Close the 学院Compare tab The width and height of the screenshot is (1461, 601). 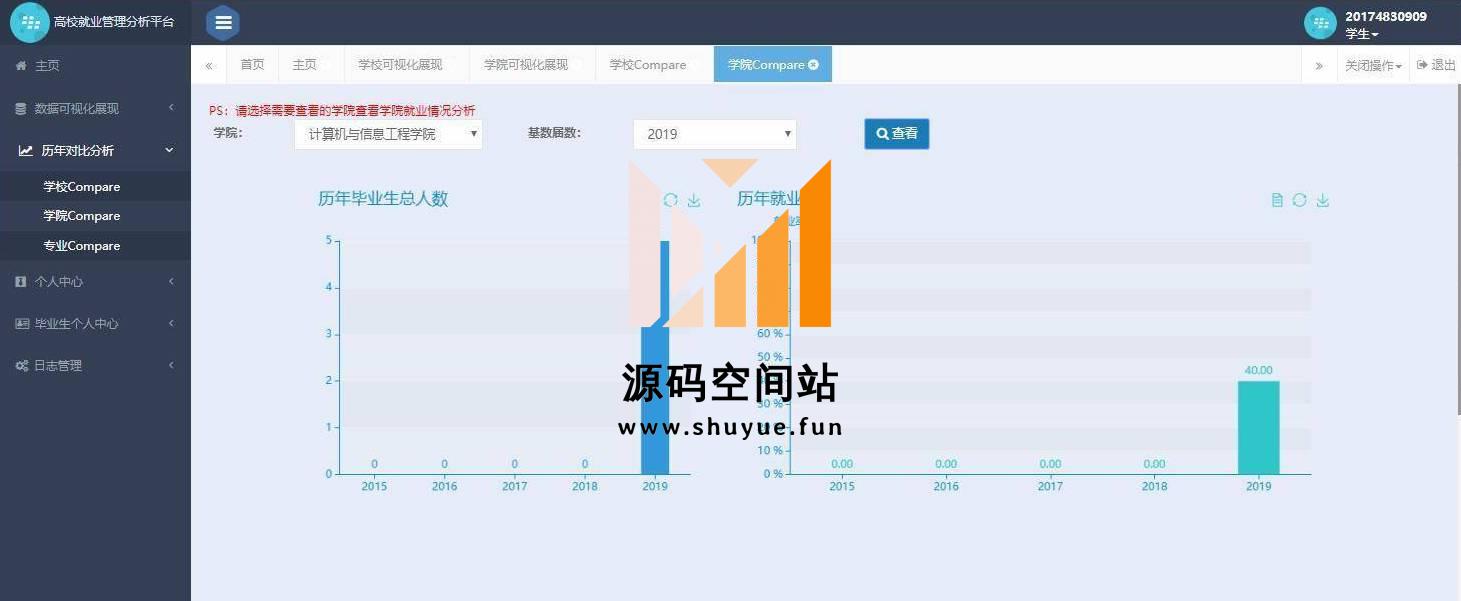pyautogui.click(x=813, y=65)
